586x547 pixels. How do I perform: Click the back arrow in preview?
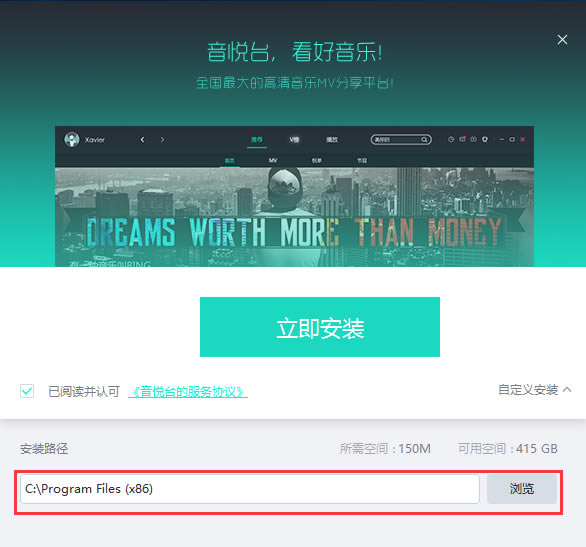tap(142, 140)
